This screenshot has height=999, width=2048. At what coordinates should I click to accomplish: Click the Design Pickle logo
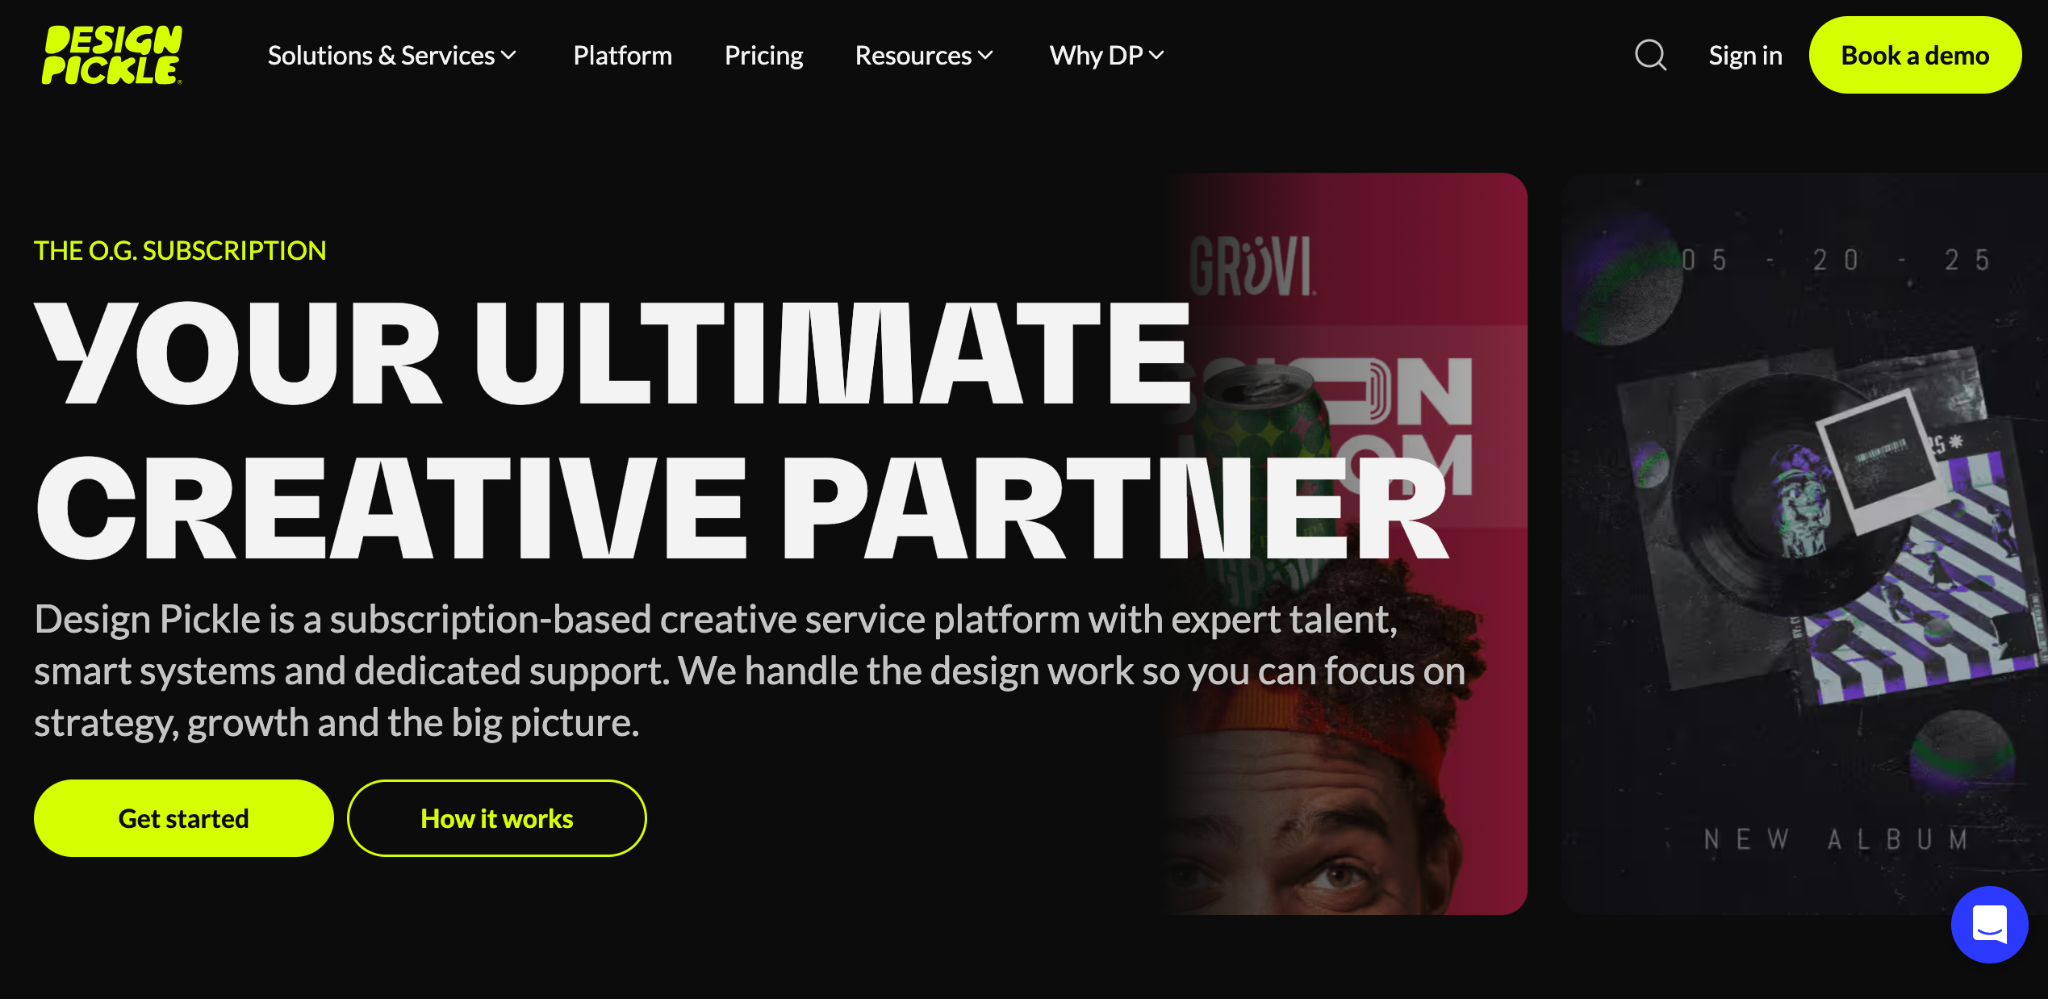click(112, 55)
